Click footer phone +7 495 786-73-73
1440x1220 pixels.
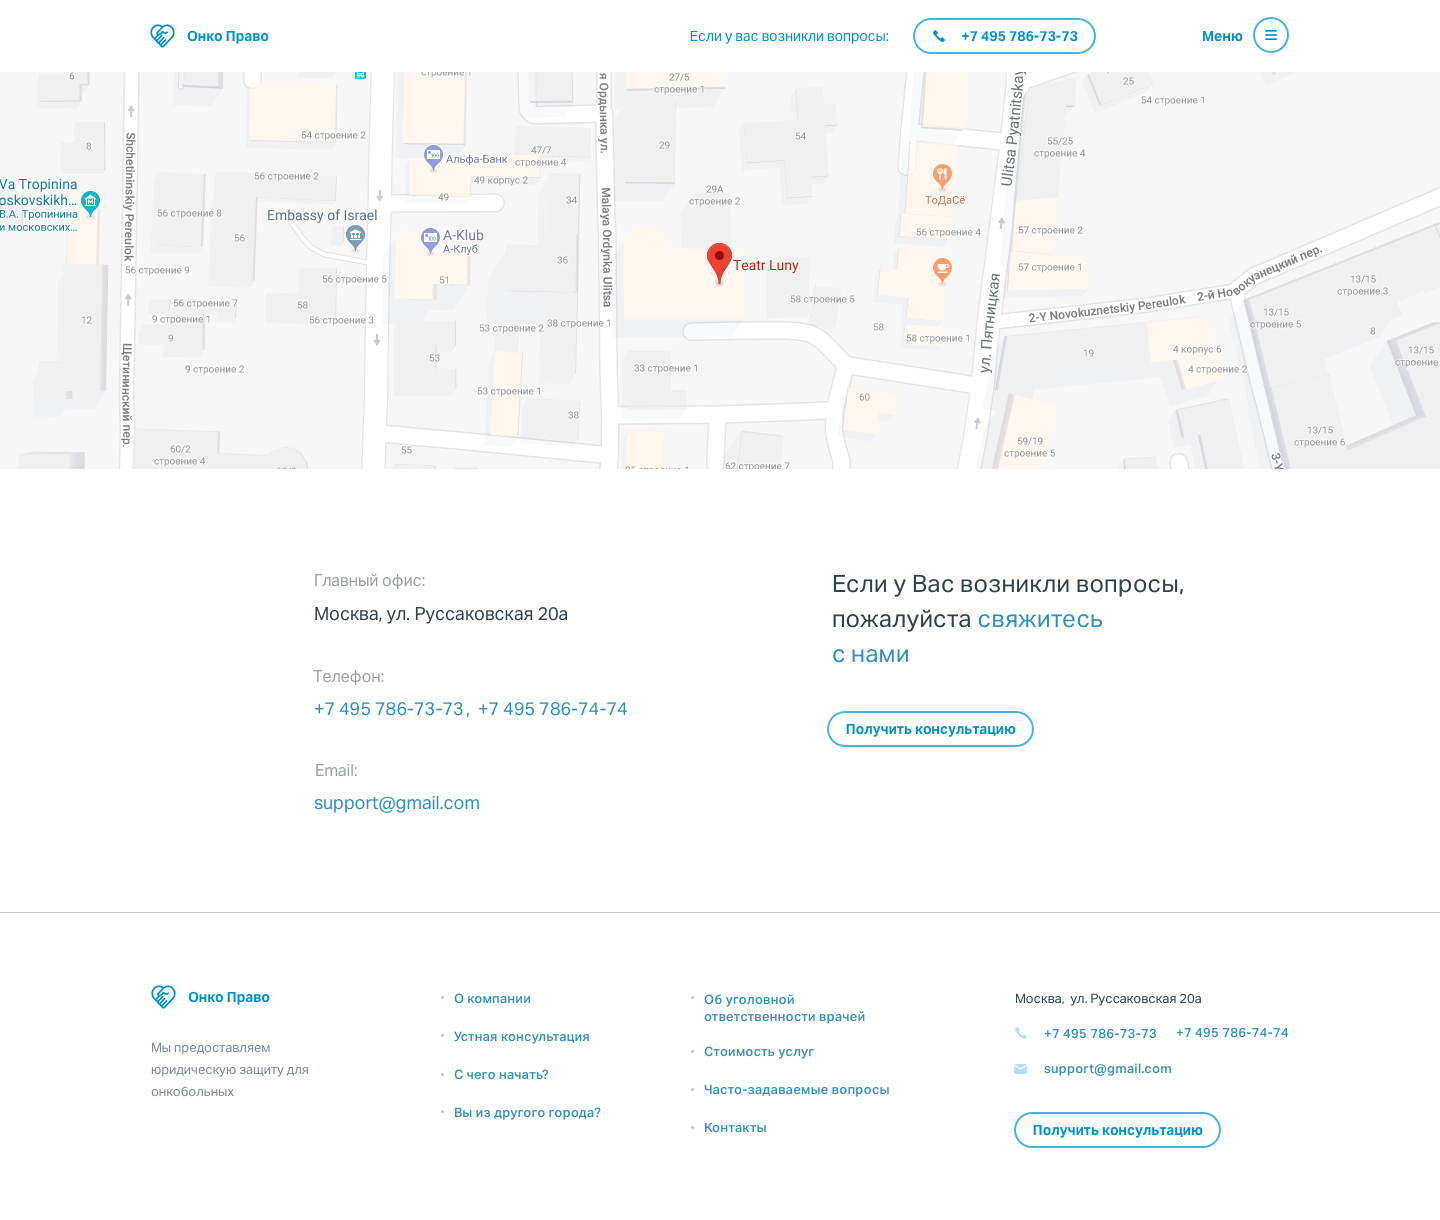point(1100,1034)
